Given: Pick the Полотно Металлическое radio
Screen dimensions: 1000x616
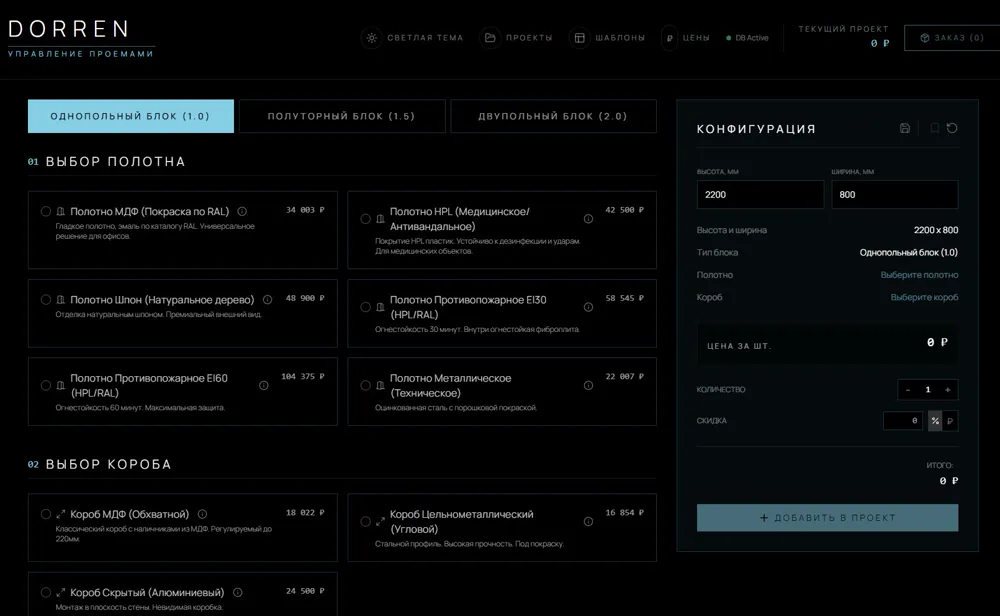Looking at the screenshot, I should (x=365, y=385).
